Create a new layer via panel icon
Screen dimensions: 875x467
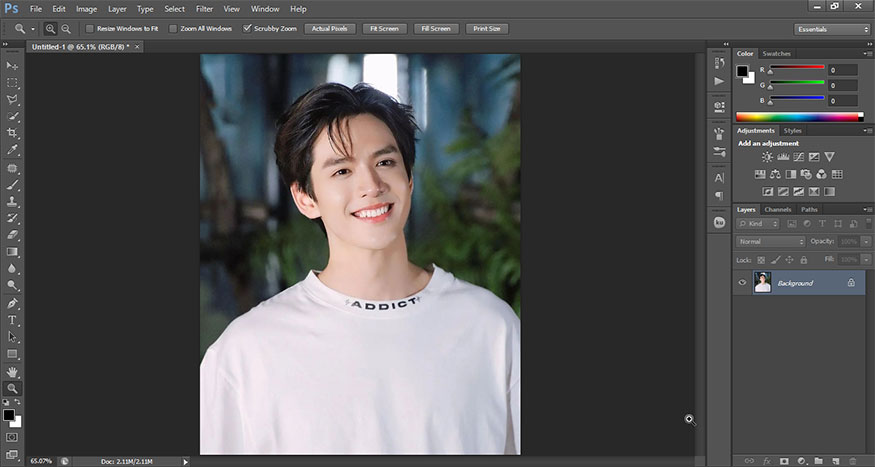(837, 461)
